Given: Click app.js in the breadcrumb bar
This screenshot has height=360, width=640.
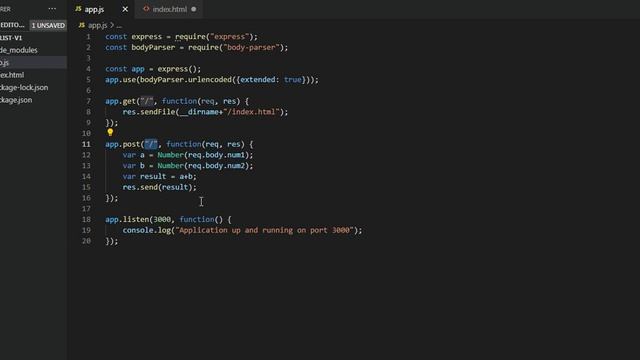Looking at the screenshot, I should point(98,25).
